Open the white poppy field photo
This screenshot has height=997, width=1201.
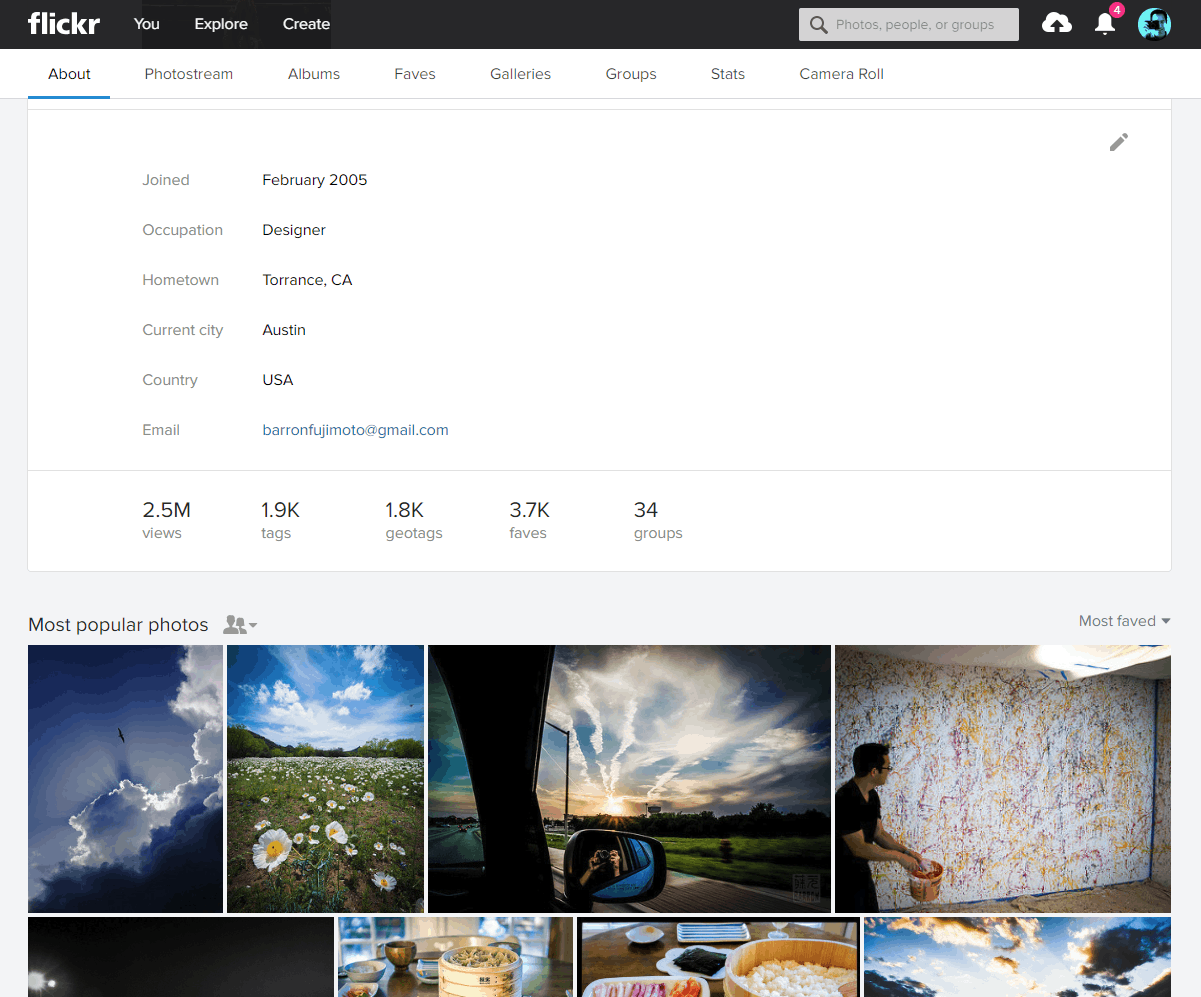coord(325,779)
